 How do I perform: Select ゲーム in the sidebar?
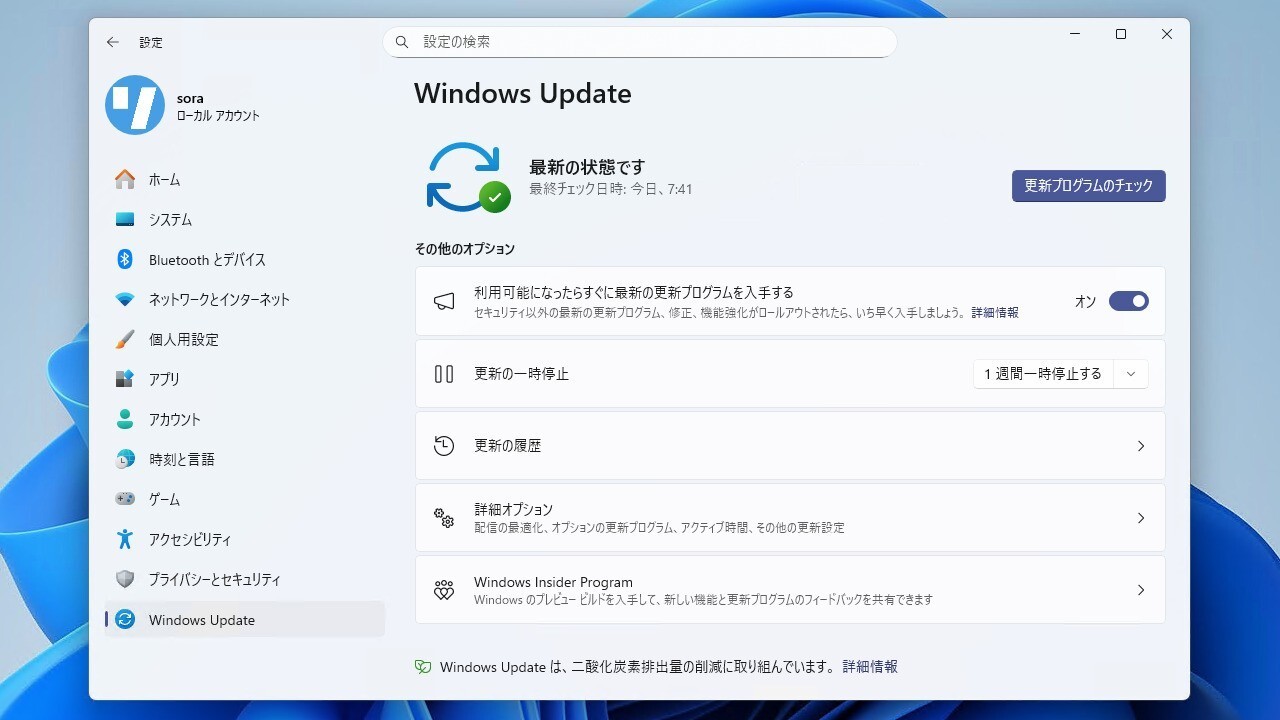(x=244, y=499)
